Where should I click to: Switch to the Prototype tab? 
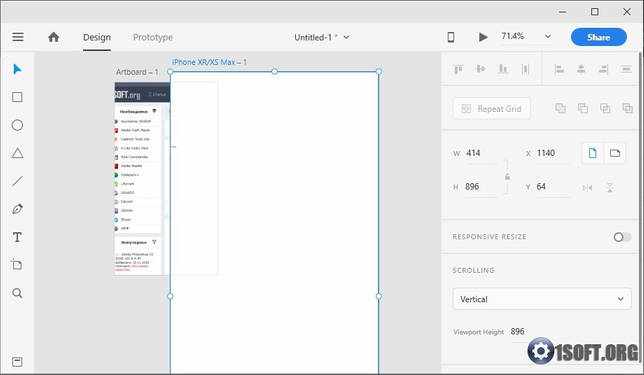[153, 37]
